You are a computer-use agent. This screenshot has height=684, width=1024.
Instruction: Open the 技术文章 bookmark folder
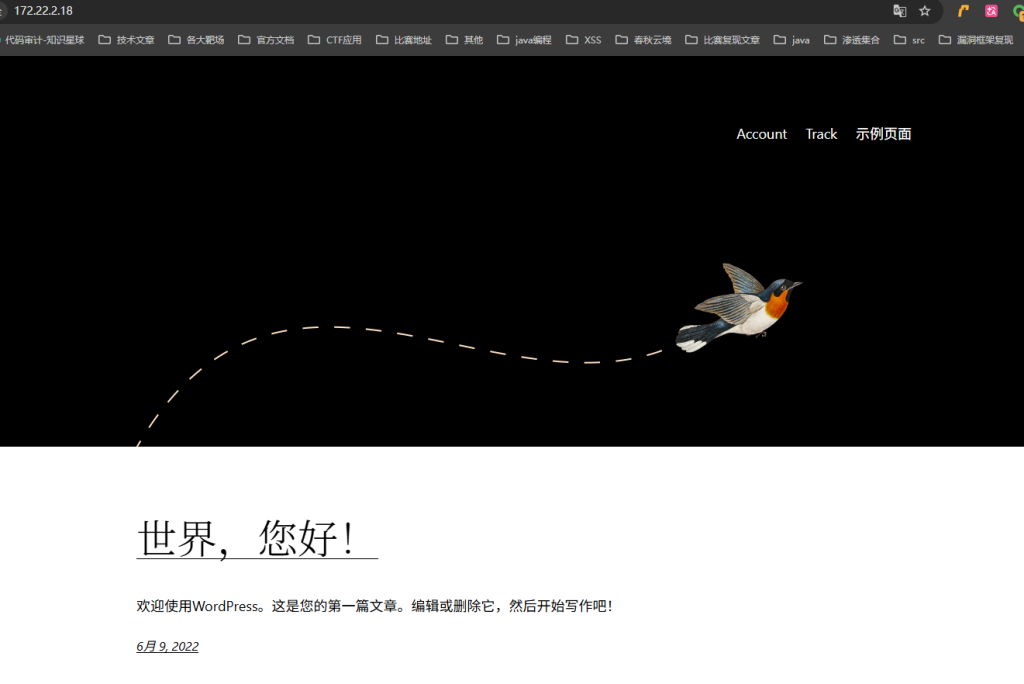(126, 40)
